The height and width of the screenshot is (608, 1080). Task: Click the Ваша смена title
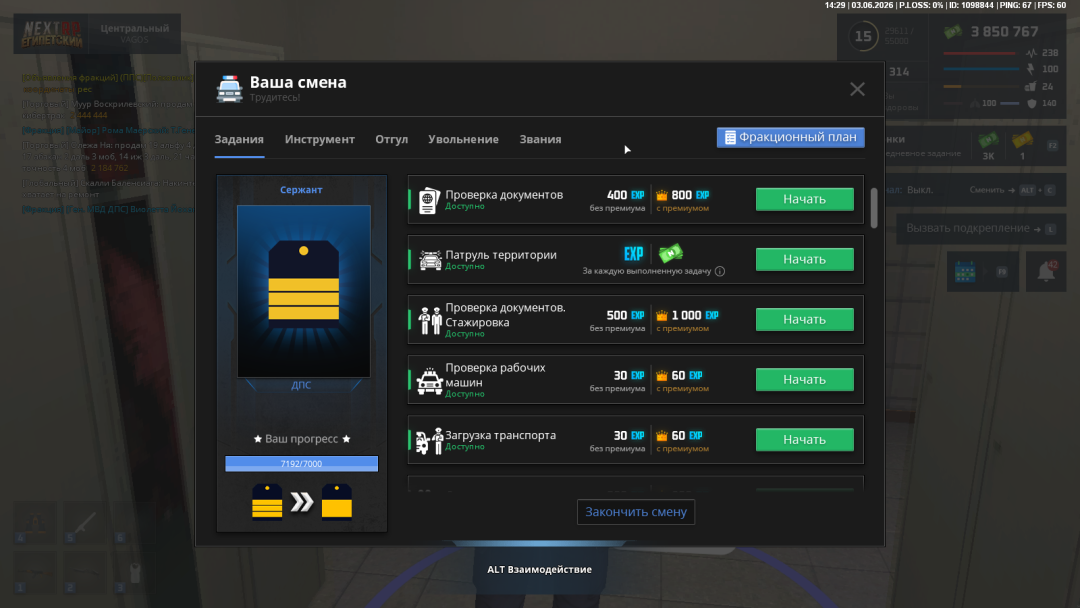[298, 82]
